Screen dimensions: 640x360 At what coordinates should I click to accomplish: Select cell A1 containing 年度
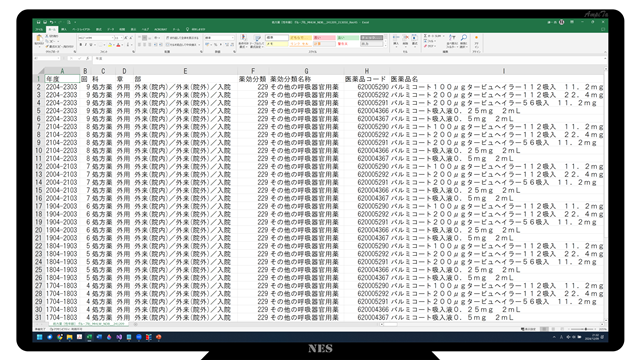coord(62,79)
